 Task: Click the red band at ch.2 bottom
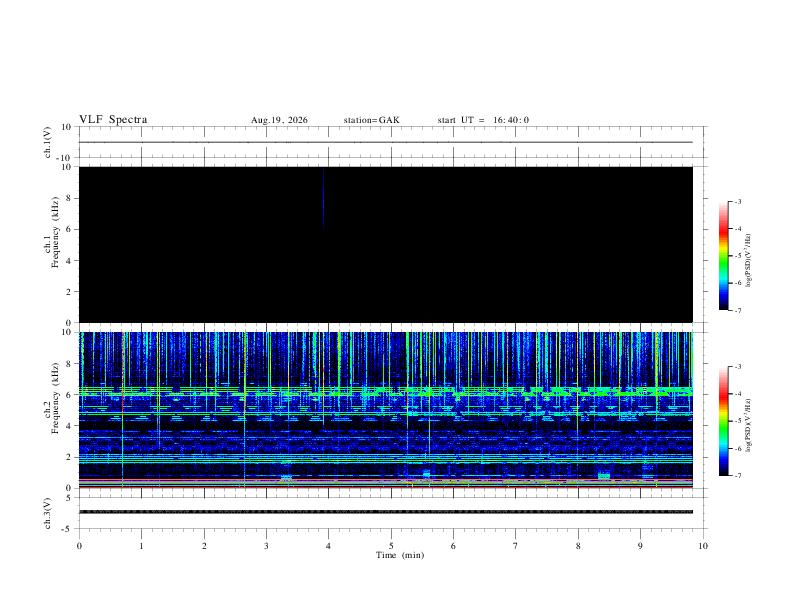pyautogui.click(x=386, y=487)
